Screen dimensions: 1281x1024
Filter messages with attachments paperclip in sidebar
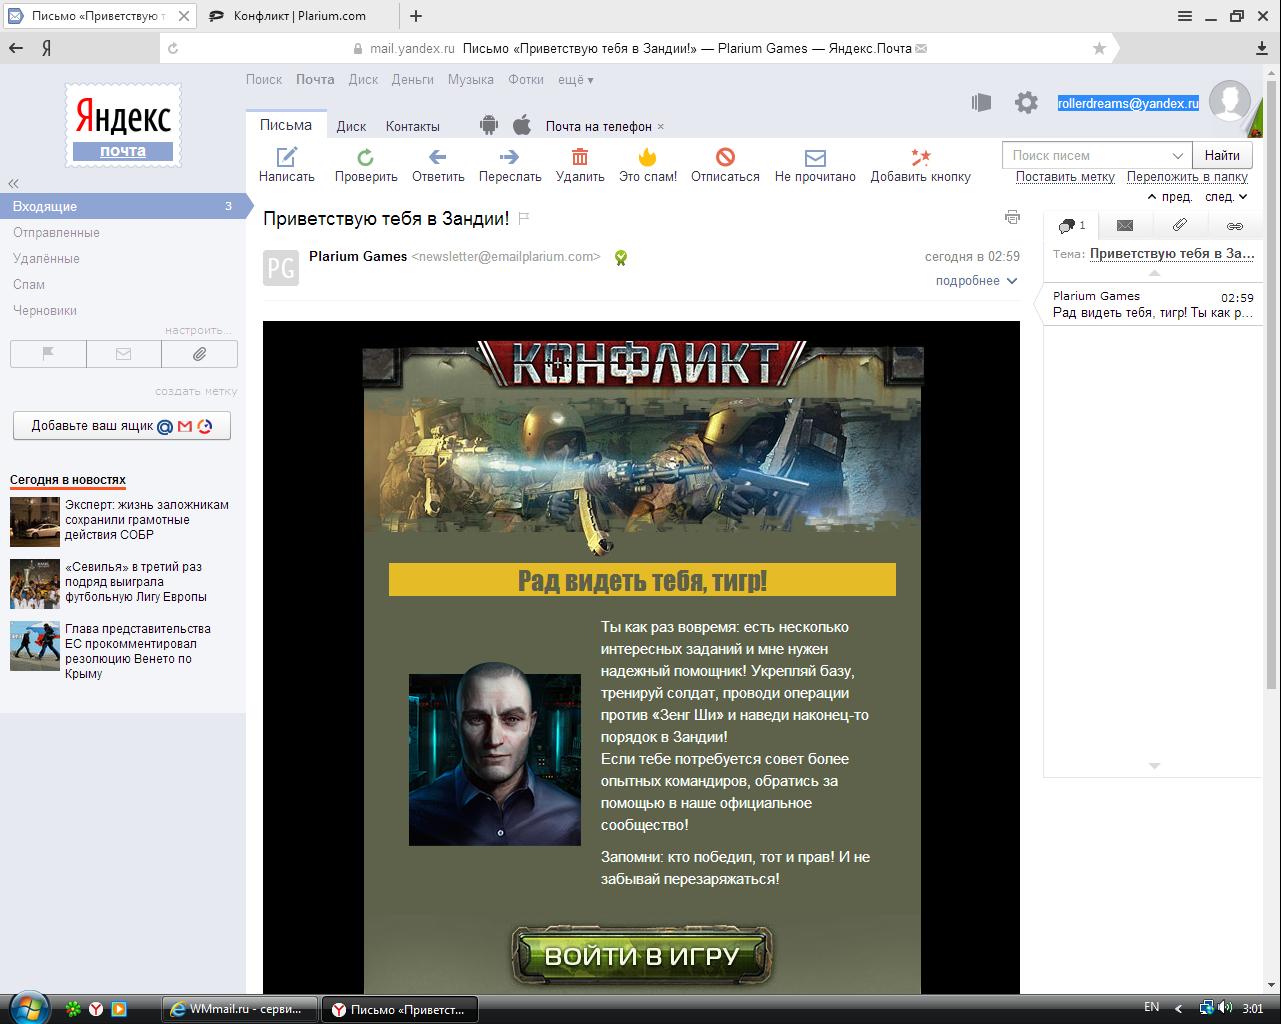[200, 354]
